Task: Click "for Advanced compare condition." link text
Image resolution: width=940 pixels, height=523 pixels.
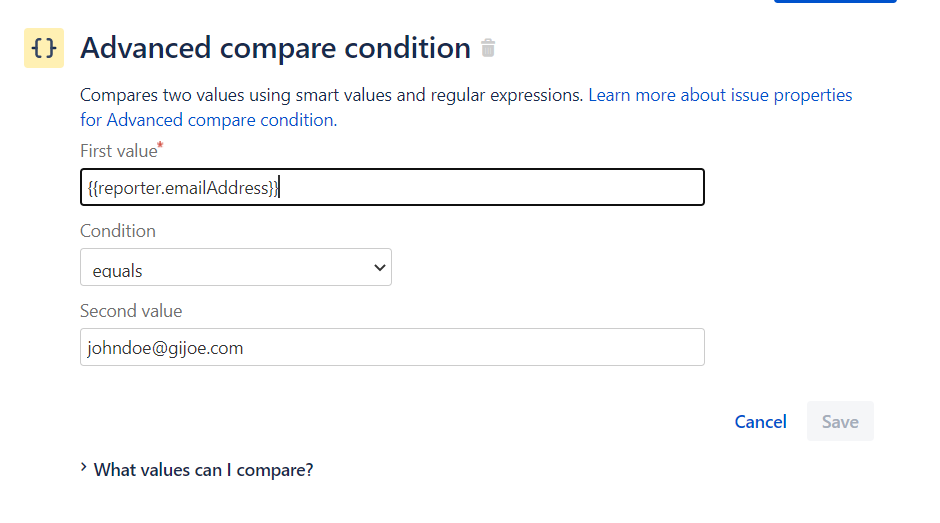Action: click(209, 120)
